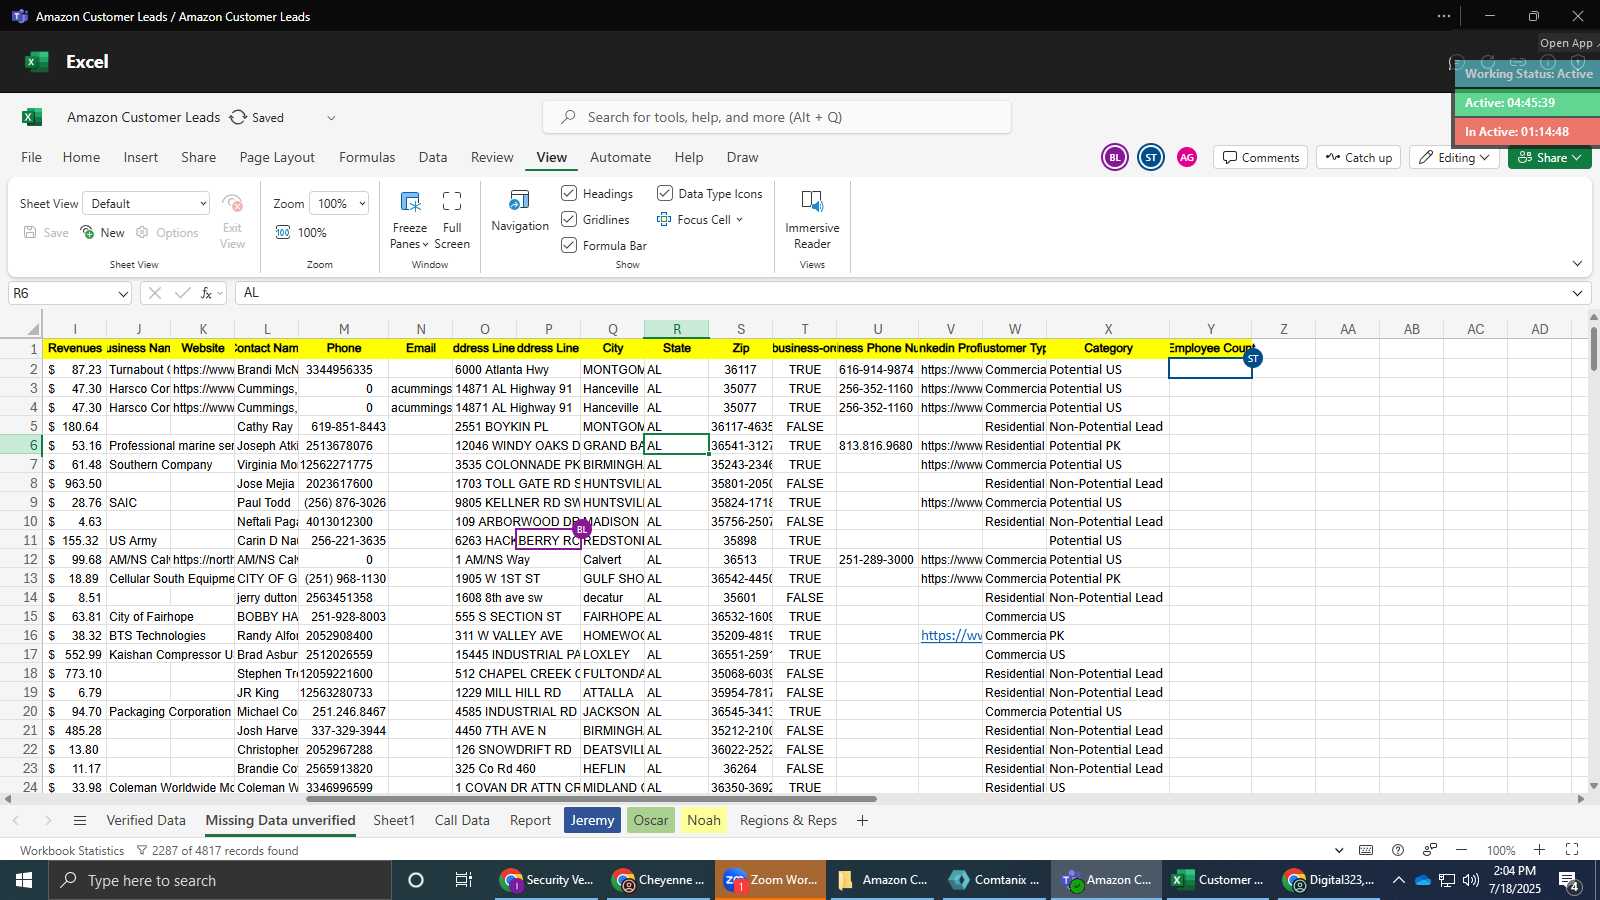The height and width of the screenshot is (900, 1600).
Task: Expand the Name Box dropdown arrow
Action: click(123, 294)
